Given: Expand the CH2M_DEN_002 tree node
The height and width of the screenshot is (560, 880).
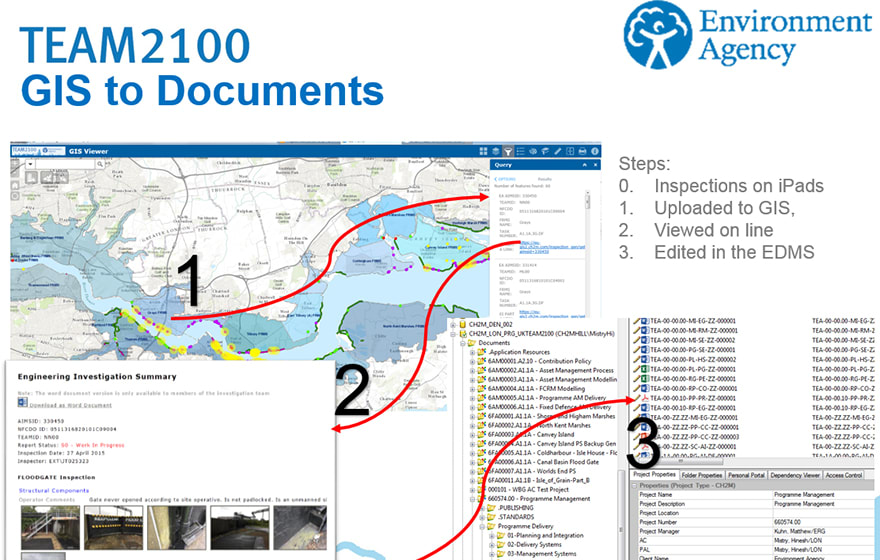Looking at the screenshot, I should tap(453, 325).
